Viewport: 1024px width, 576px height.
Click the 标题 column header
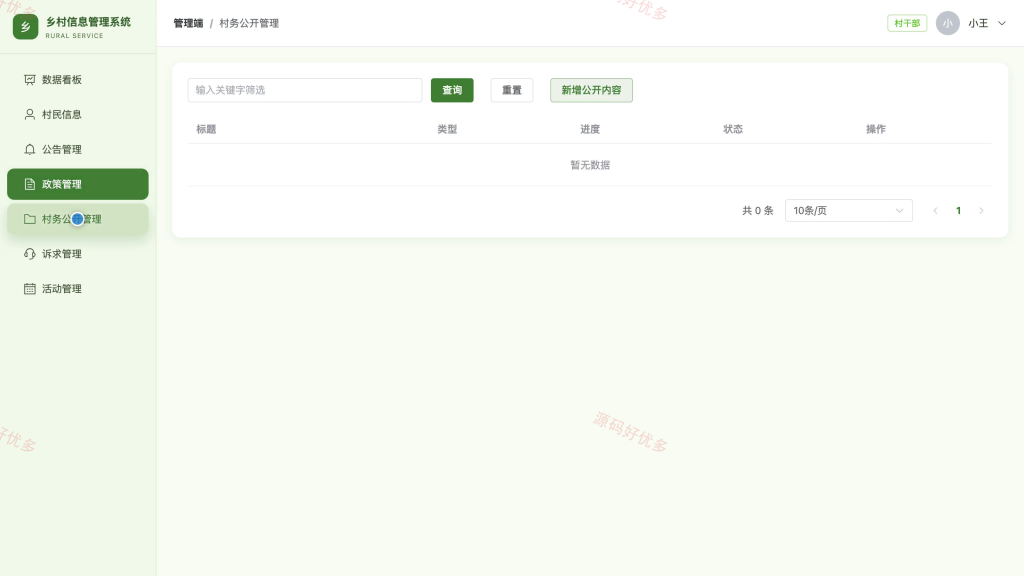(x=206, y=129)
